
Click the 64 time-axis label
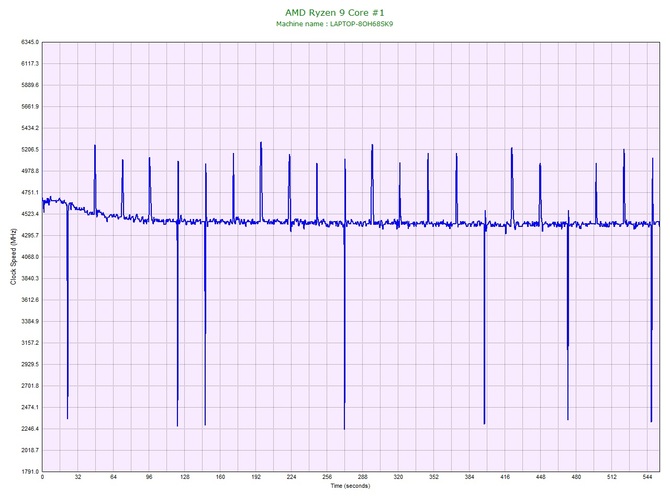[x=113, y=477]
